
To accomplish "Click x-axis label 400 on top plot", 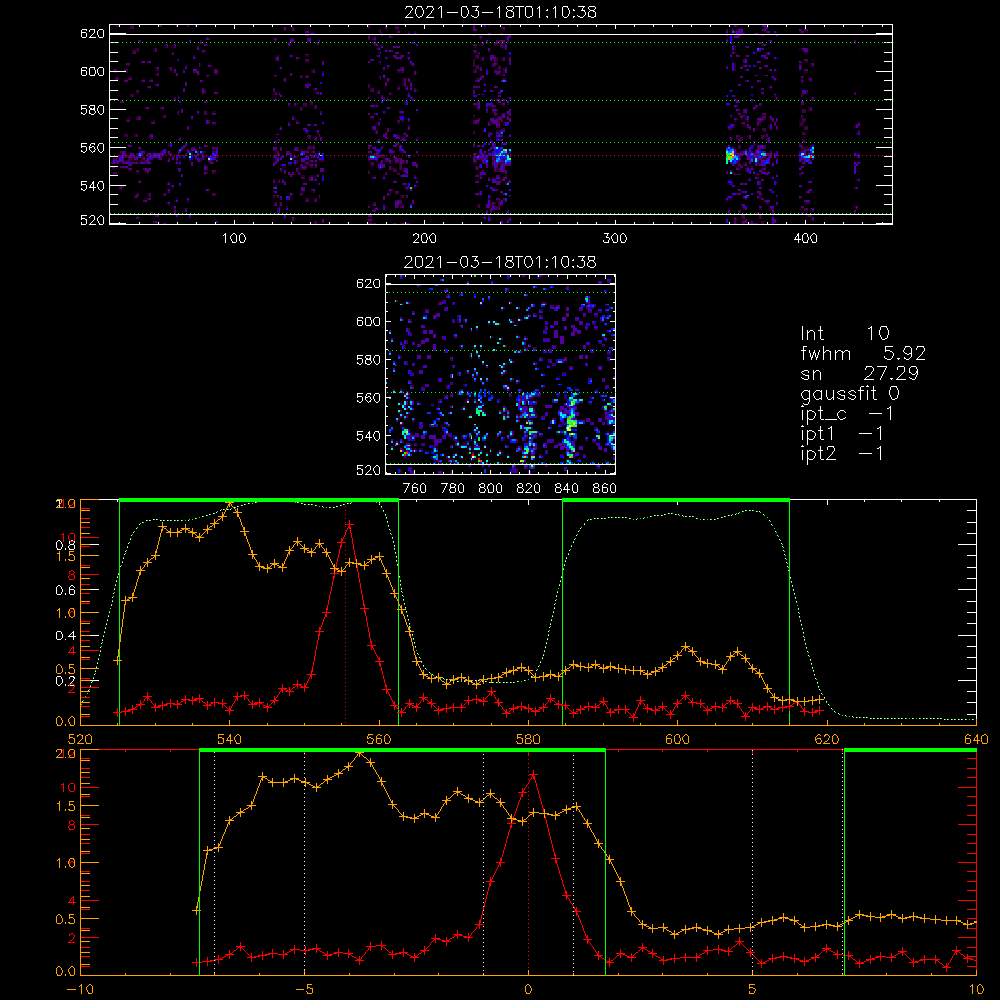I will (805, 239).
